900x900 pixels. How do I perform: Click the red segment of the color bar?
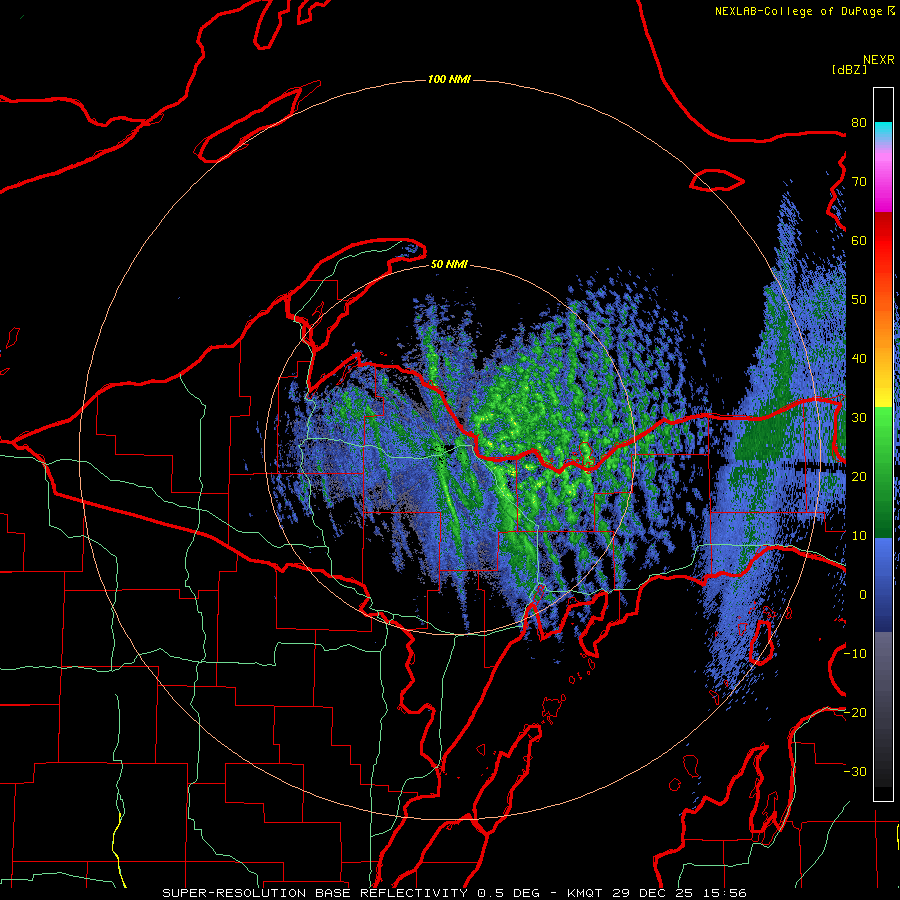point(883,241)
